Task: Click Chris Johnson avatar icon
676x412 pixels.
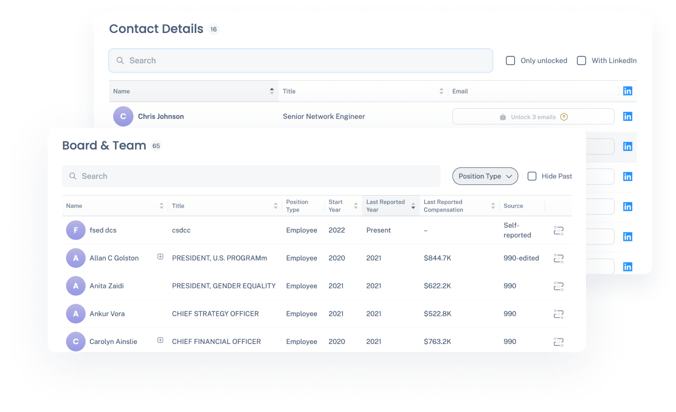Action: point(123,117)
